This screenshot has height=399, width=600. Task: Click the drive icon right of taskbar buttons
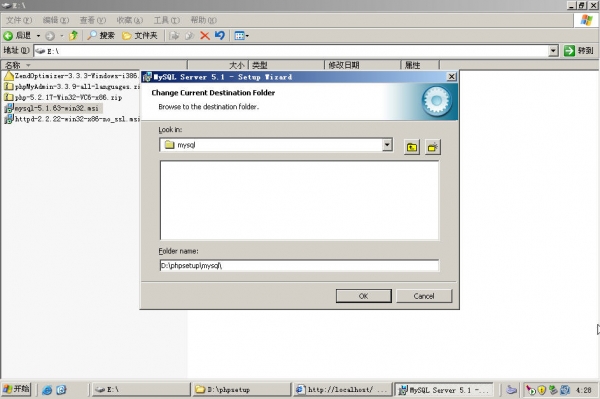[511, 390]
